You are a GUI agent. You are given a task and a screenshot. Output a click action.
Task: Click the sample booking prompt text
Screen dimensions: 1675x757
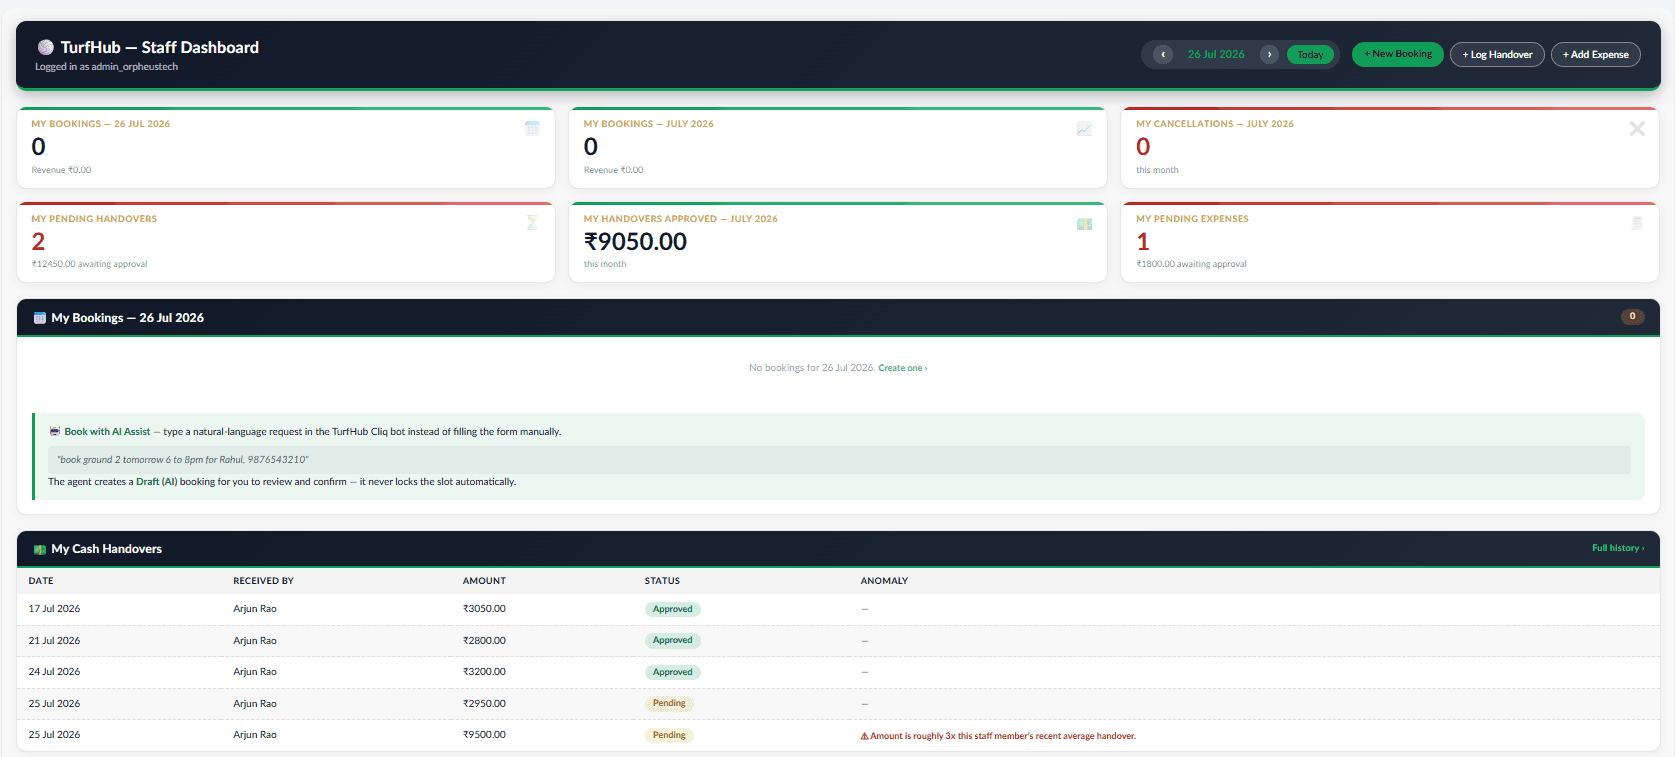pyautogui.click(x=183, y=460)
